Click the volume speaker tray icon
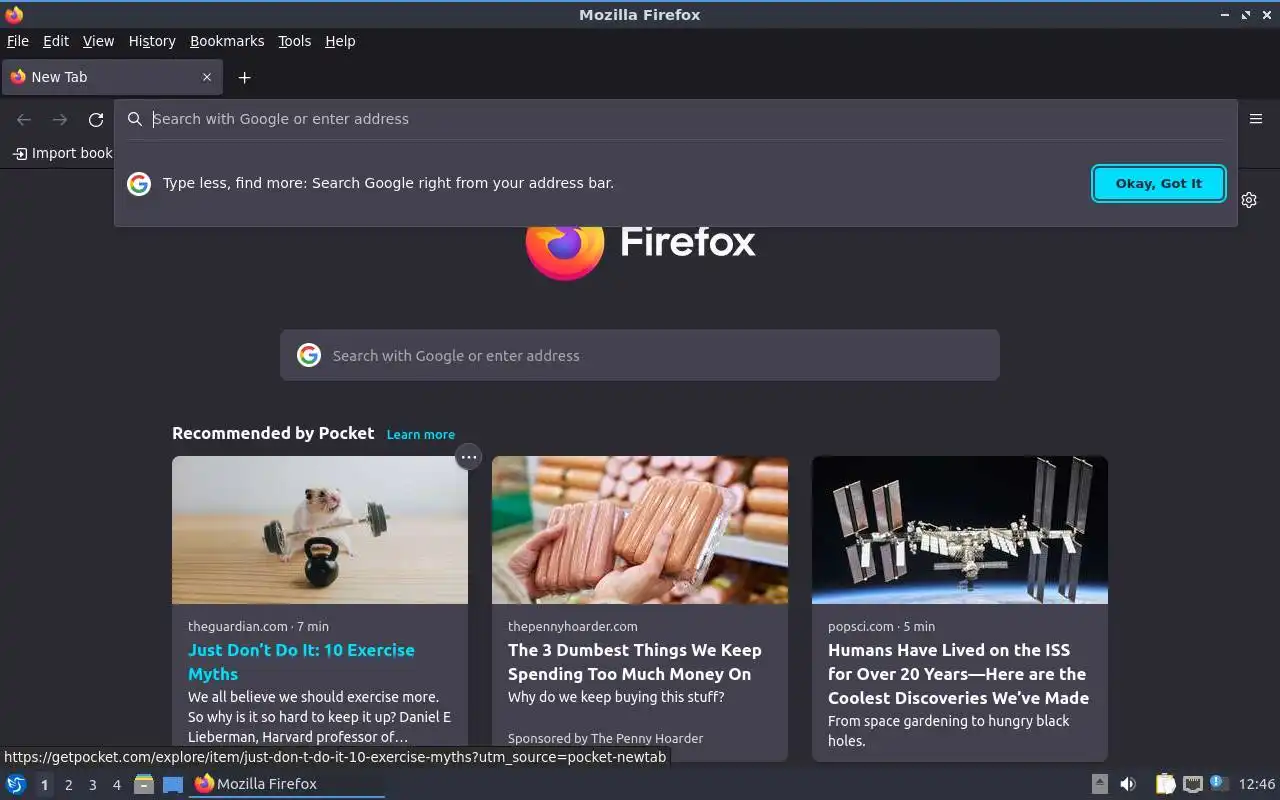Screen dimensions: 1280x800 (1128, 784)
